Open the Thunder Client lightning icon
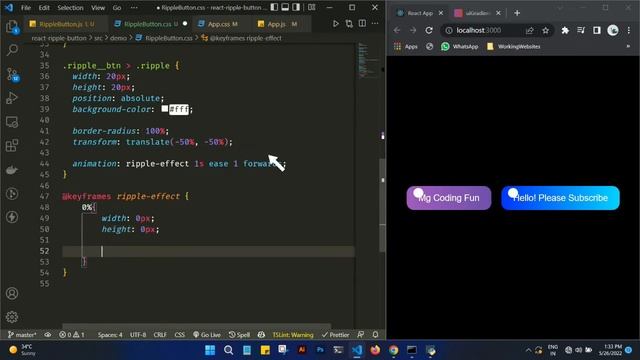This screenshot has height=360, width=640. point(12,217)
